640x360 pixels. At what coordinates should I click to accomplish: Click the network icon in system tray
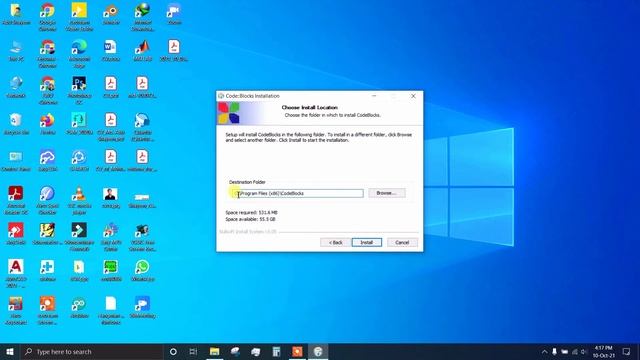575,351
